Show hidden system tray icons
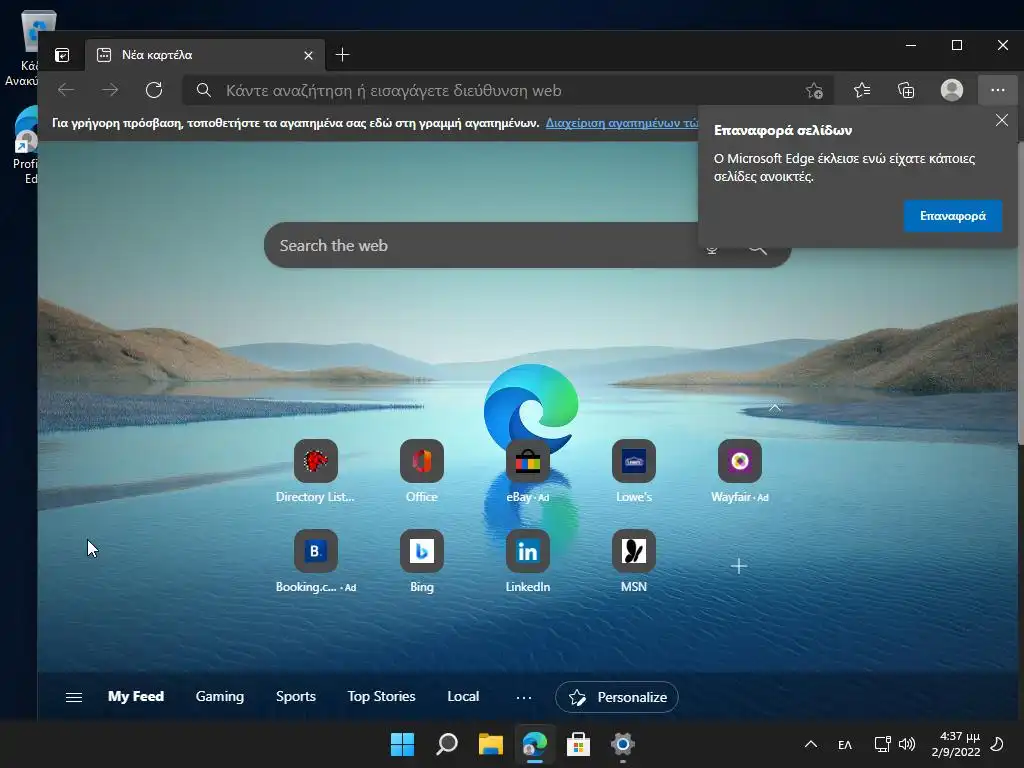The image size is (1024, 768). (810, 744)
